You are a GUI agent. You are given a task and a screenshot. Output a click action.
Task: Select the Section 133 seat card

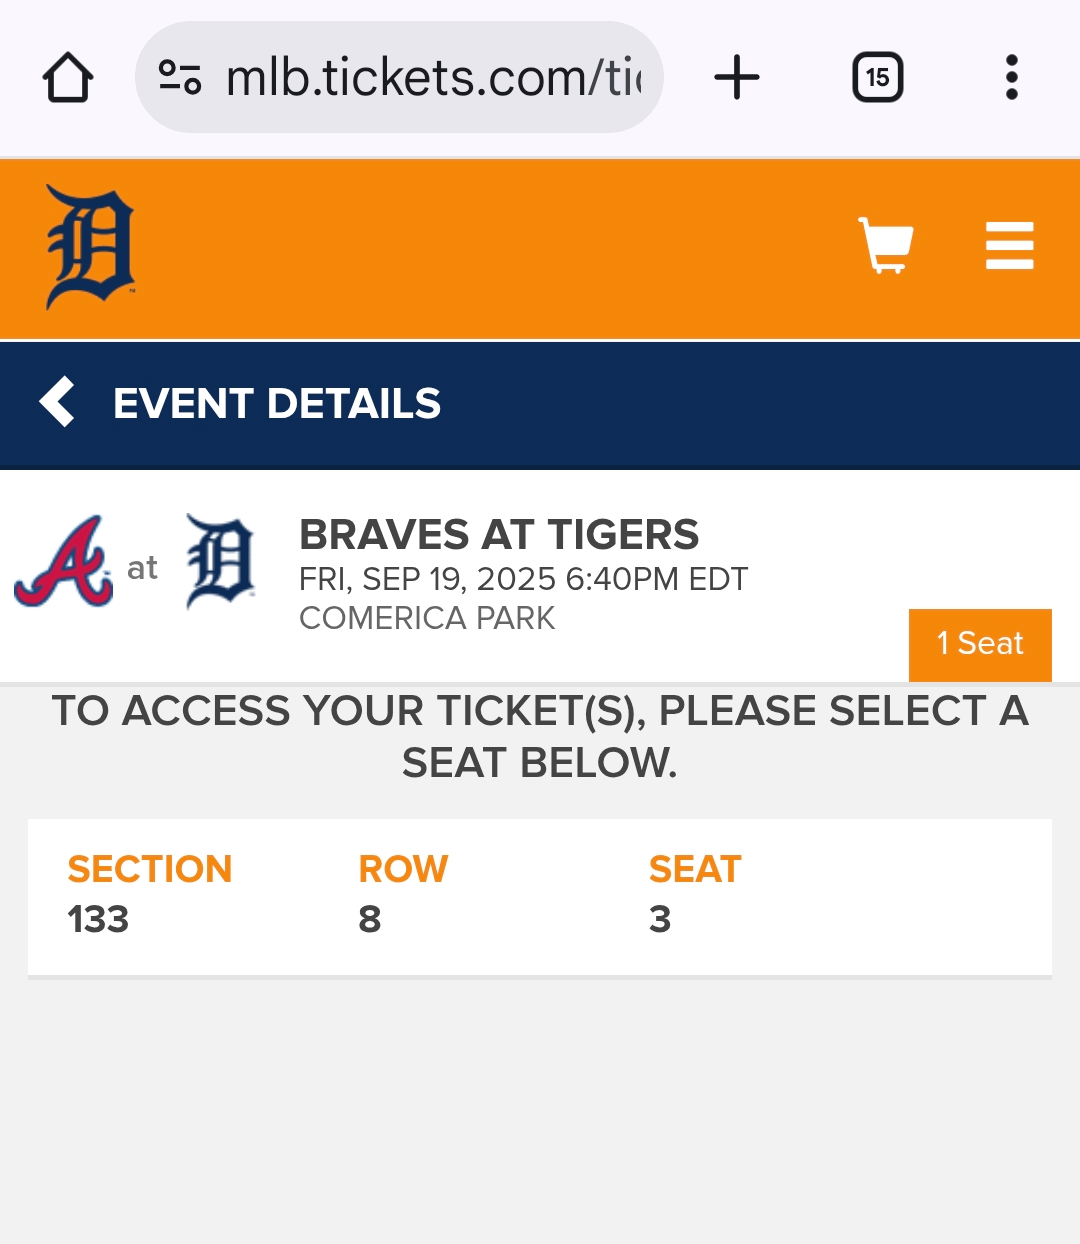[150, 895]
